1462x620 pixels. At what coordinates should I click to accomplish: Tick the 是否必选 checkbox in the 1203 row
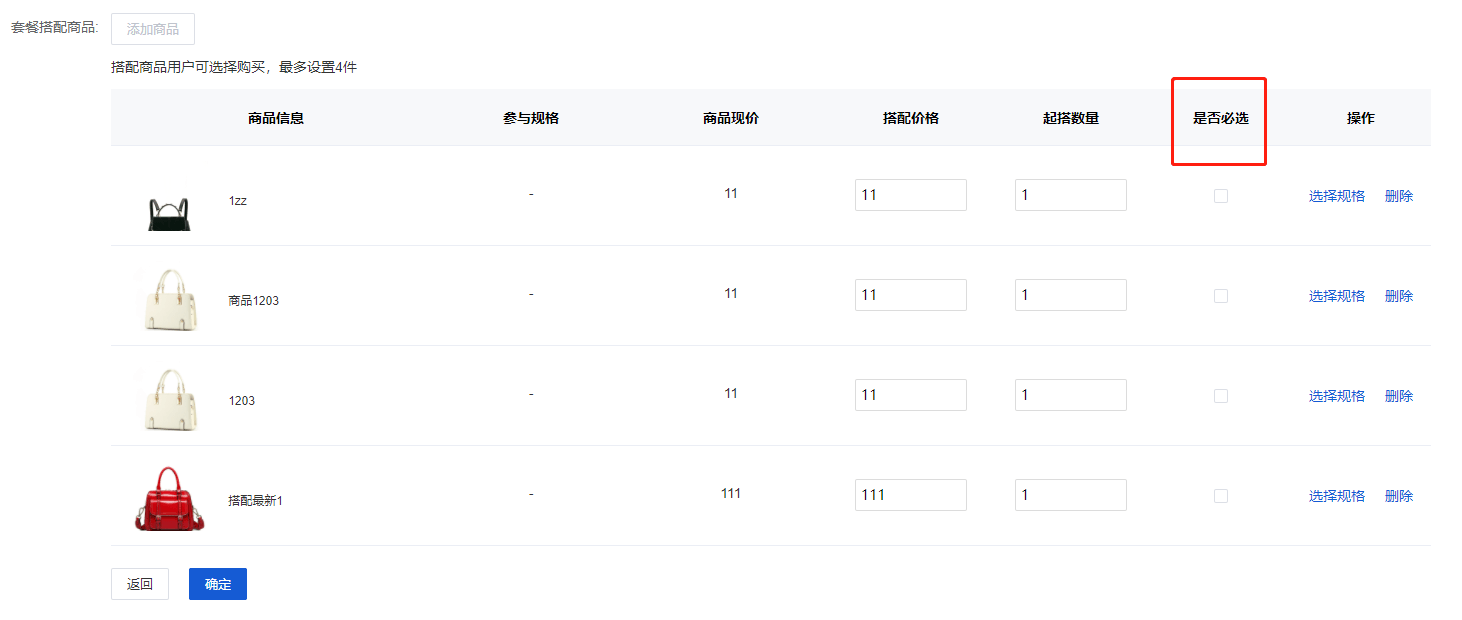pos(1221,396)
